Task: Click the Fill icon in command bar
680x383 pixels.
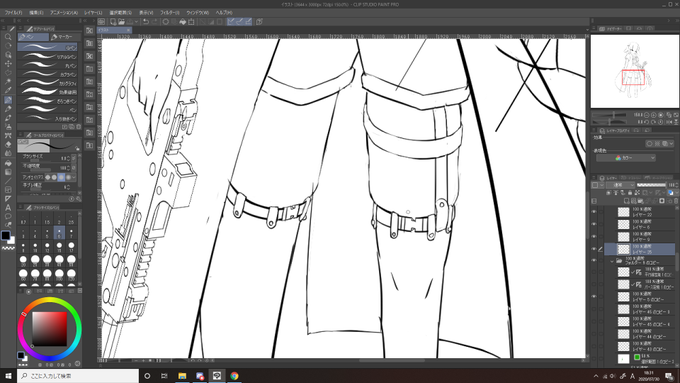Action: point(183,21)
